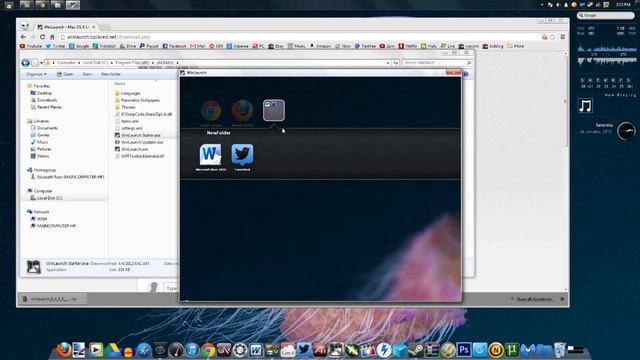The width and height of the screenshot is (640, 360).
Task: Select MAINCOMPUTER-HP under Network
Action: 53,226
